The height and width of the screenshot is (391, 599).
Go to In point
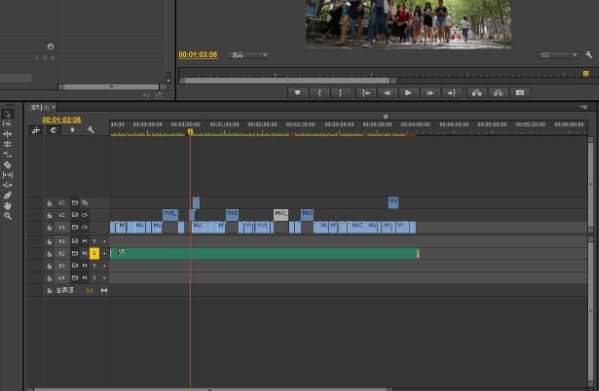point(366,93)
